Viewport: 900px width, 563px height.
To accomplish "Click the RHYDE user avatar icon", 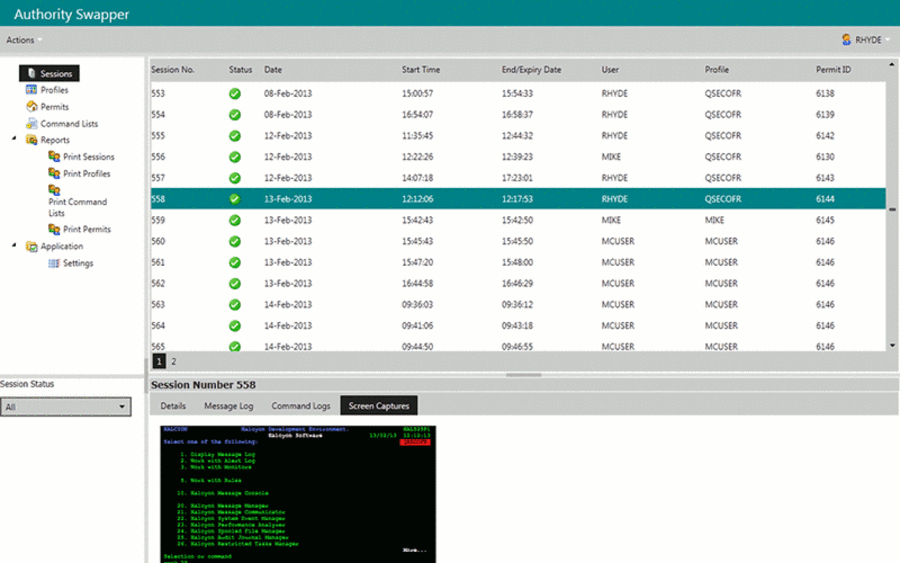I will point(847,39).
